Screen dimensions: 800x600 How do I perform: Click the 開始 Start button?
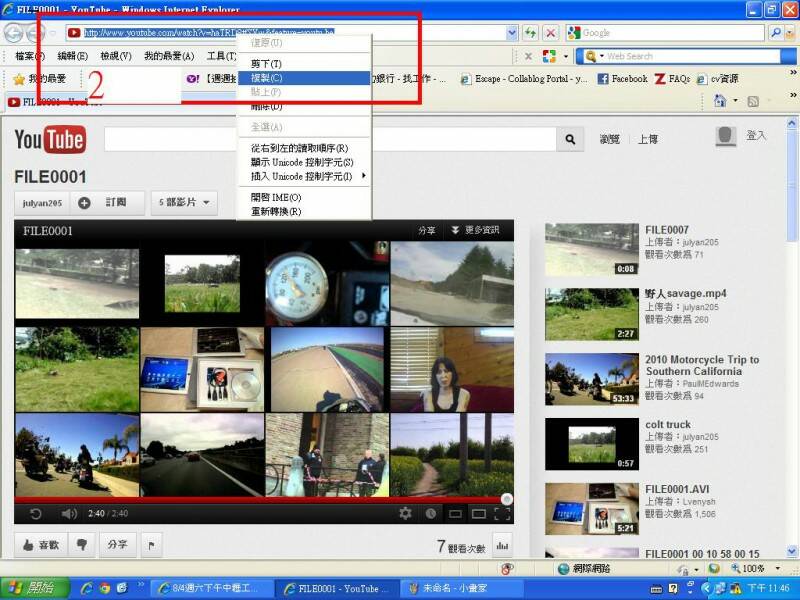point(35,588)
